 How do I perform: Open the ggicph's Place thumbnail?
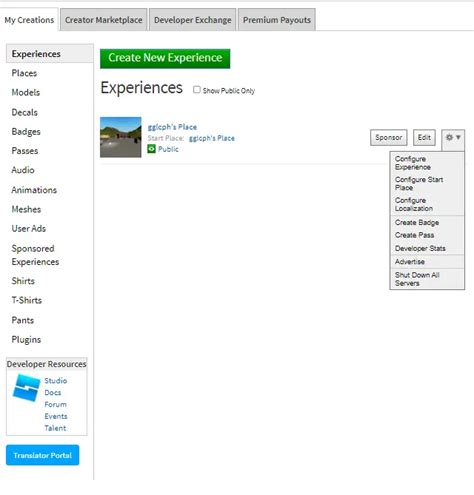pyautogui.click(x=121, y=137)
